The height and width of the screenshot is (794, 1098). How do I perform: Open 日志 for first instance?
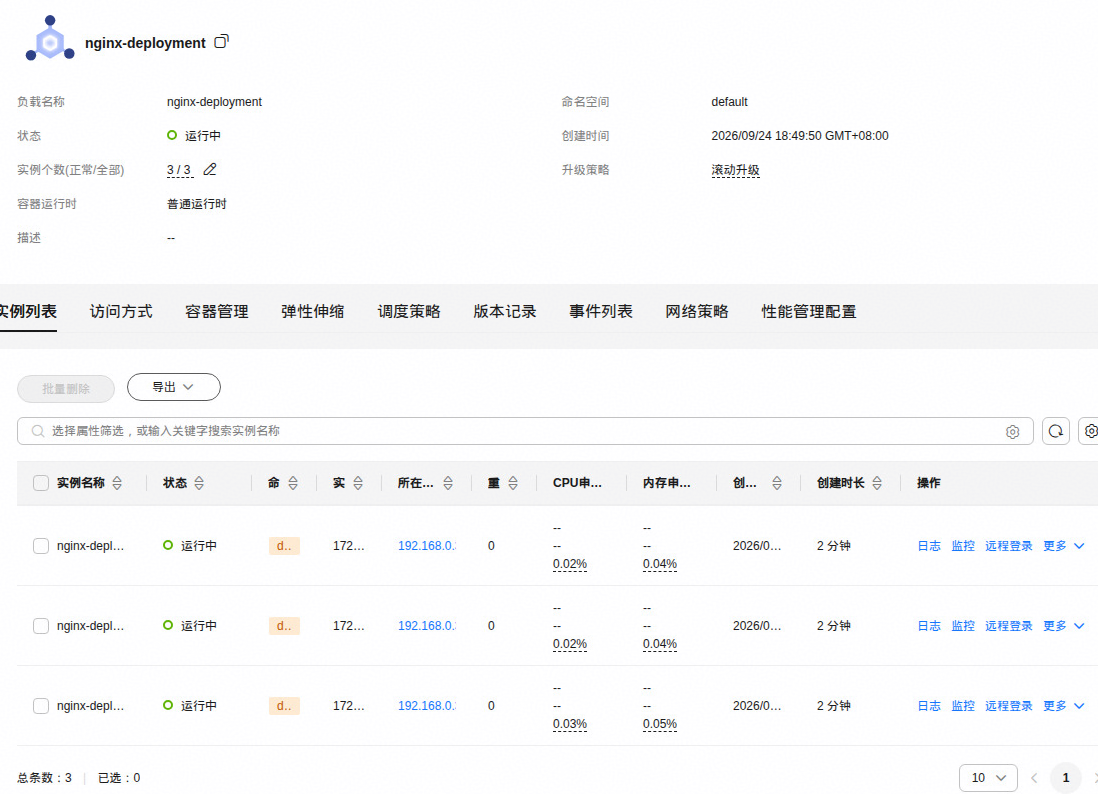pos(929,546)
